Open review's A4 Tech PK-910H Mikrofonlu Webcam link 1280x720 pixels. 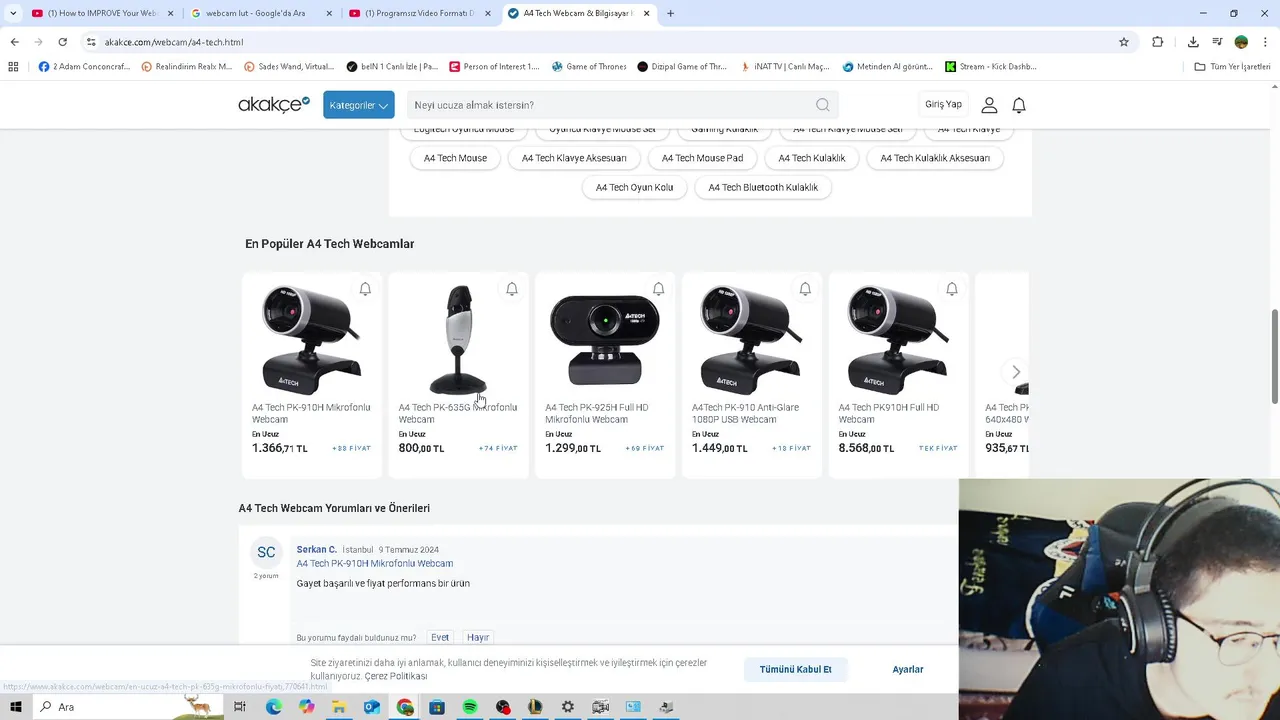(x=375, y=564)
